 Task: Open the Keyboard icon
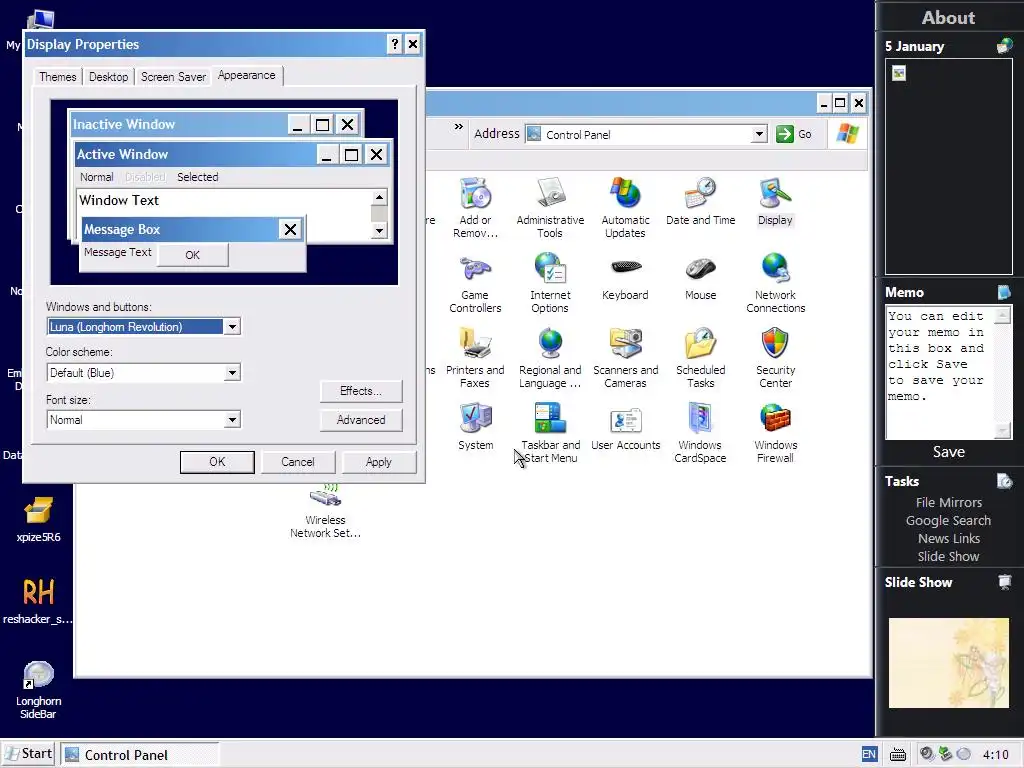pyautogui.click(x=625, y=276)
